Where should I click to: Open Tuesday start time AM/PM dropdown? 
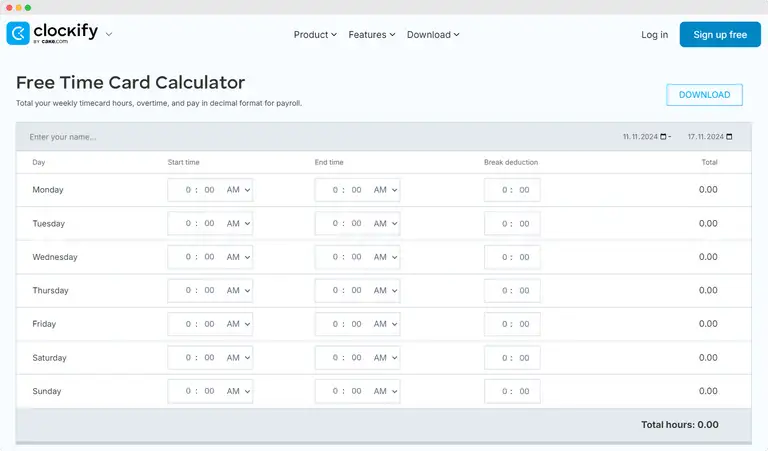tap(239, 223)
